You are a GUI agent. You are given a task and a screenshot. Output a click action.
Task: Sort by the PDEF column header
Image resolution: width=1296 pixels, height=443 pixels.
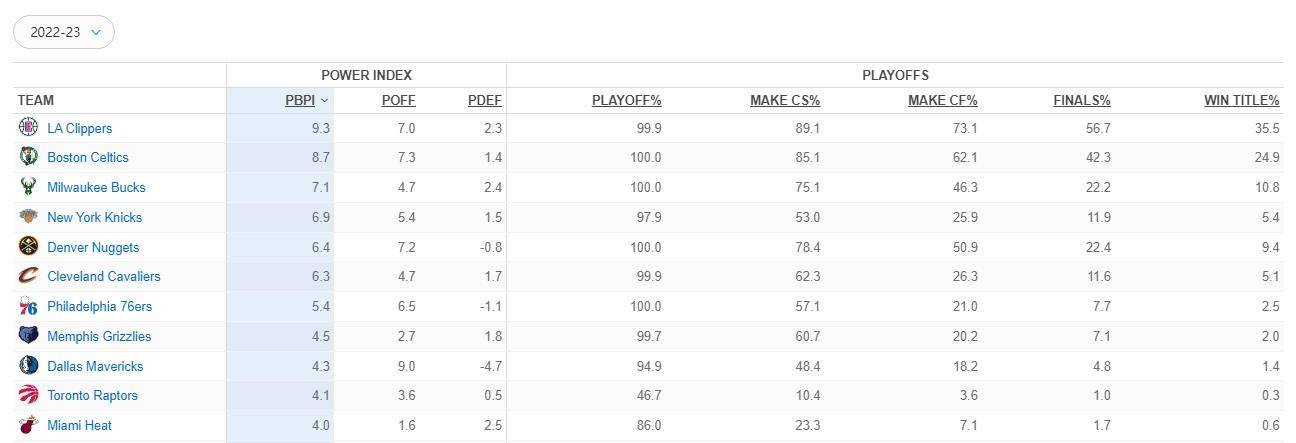pos(485,100)
